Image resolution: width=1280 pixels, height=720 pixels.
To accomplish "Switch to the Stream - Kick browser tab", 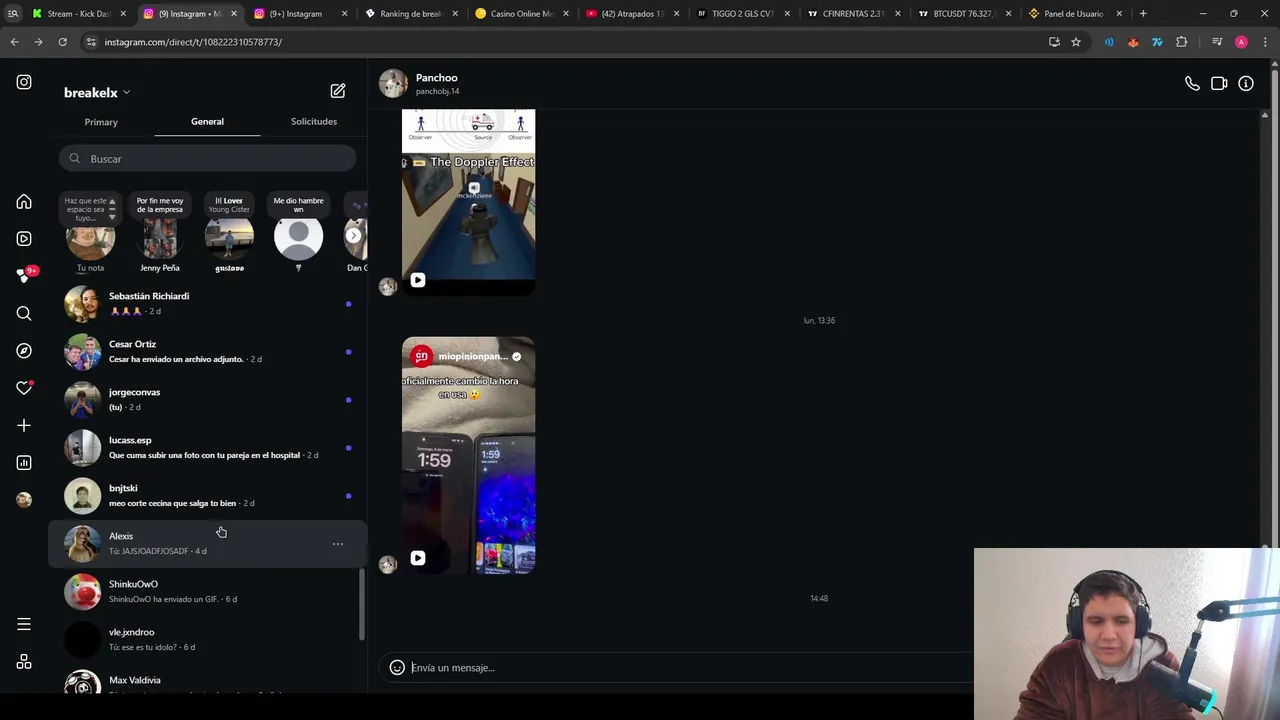I will (x=78, y=14).
